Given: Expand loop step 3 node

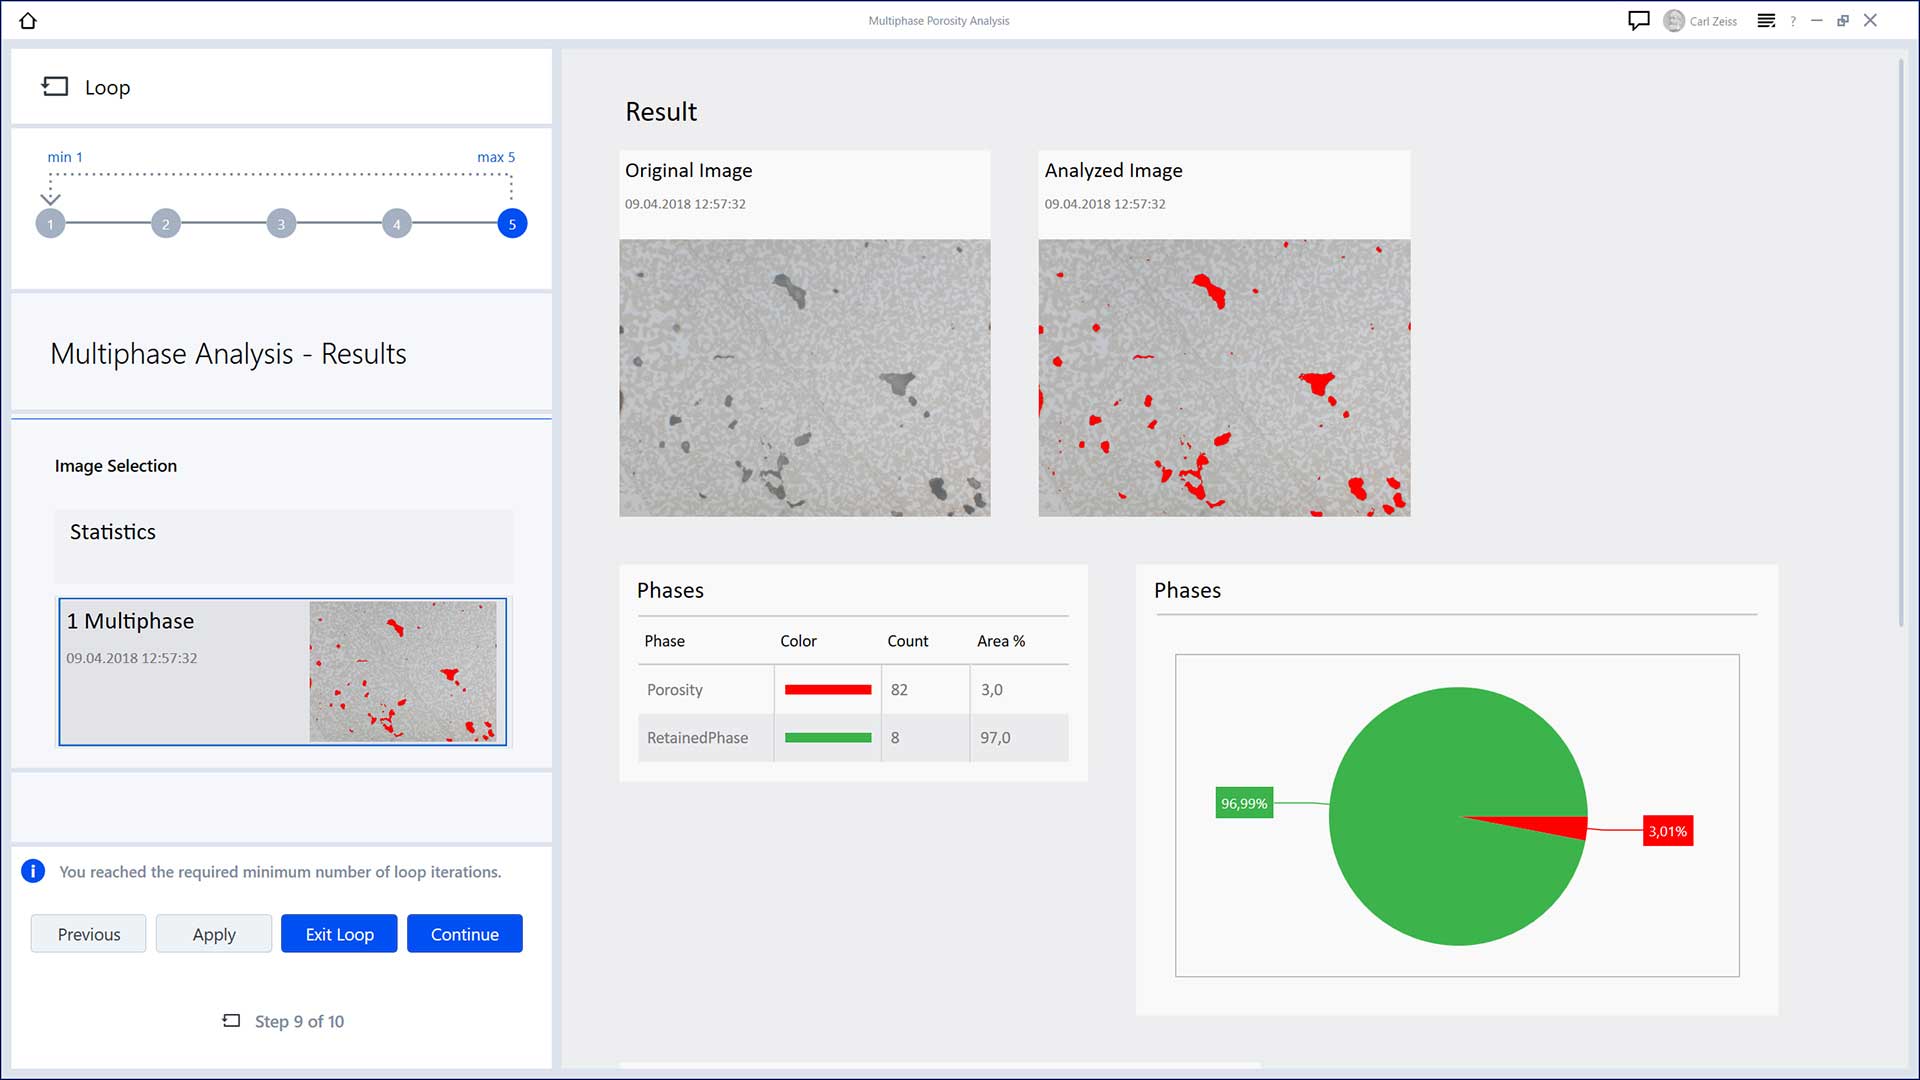Looking at the screenshot, I should pyautogui.click(x=281, y=224).
